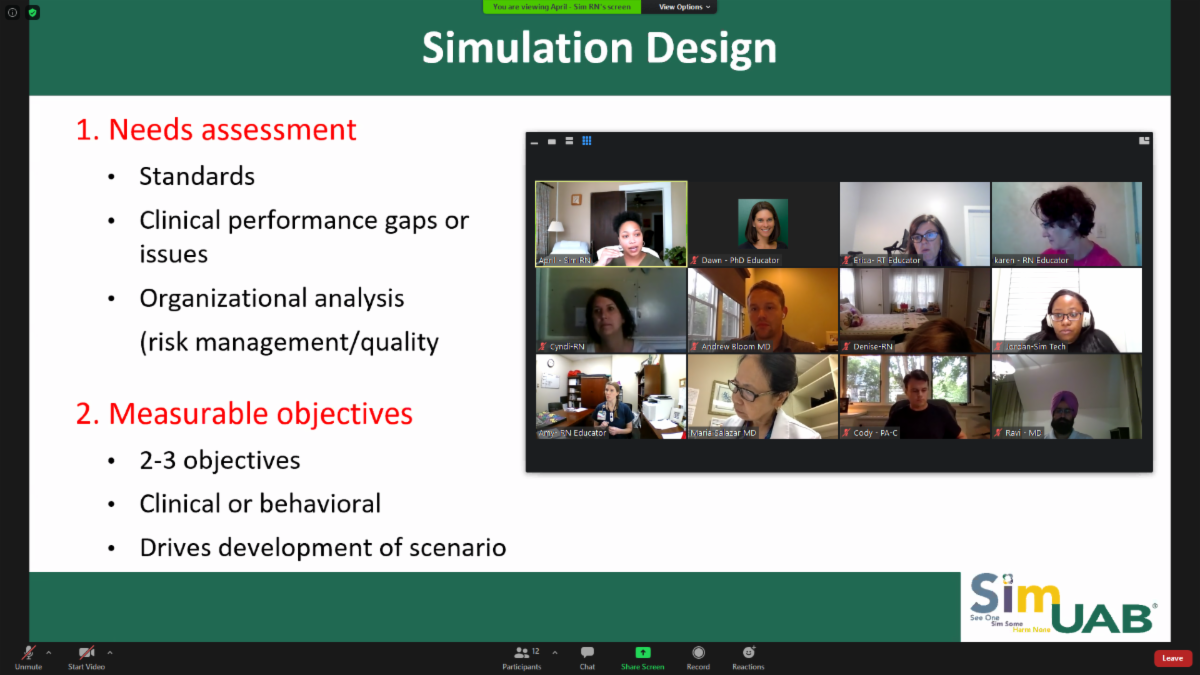Select Maria Salazar MD's video tile
Viewport: 1200px width, 675px height.
tap(763, 396)
